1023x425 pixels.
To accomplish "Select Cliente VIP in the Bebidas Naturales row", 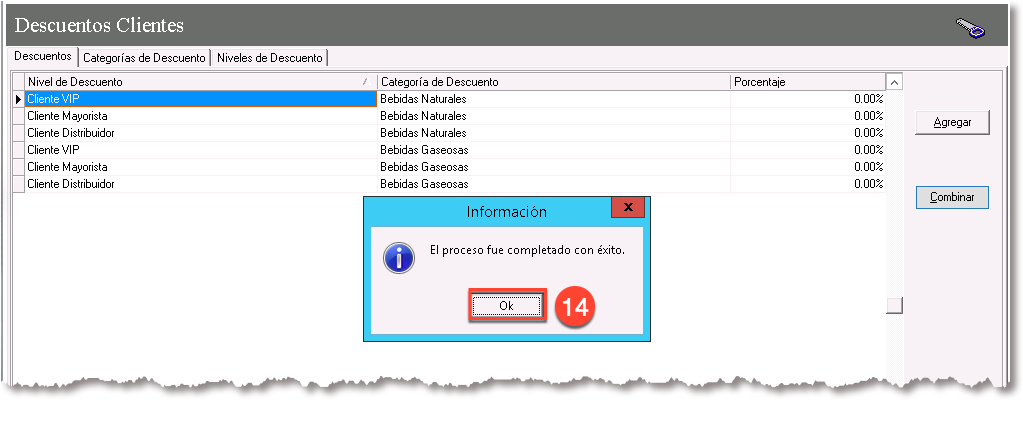I will pos(201,99).
